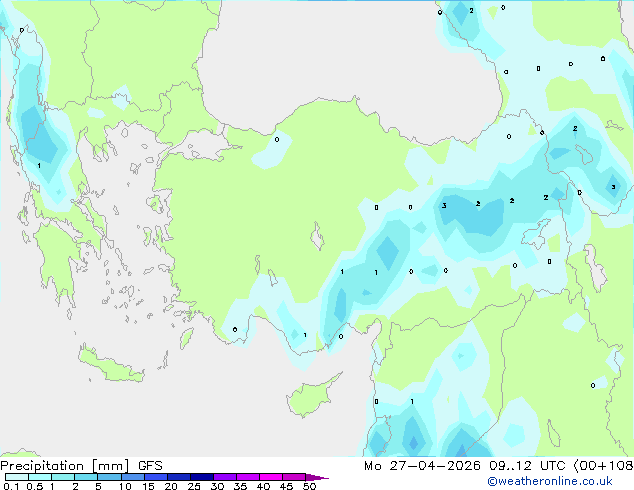
Task: Click the "45" legend scale label
Action: click(x=286, y=486)
